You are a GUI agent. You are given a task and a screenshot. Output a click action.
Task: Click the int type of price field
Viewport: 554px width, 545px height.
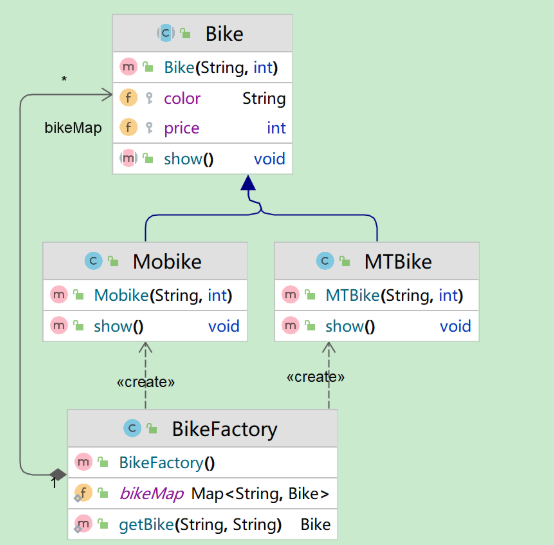[x=276, y=128]
